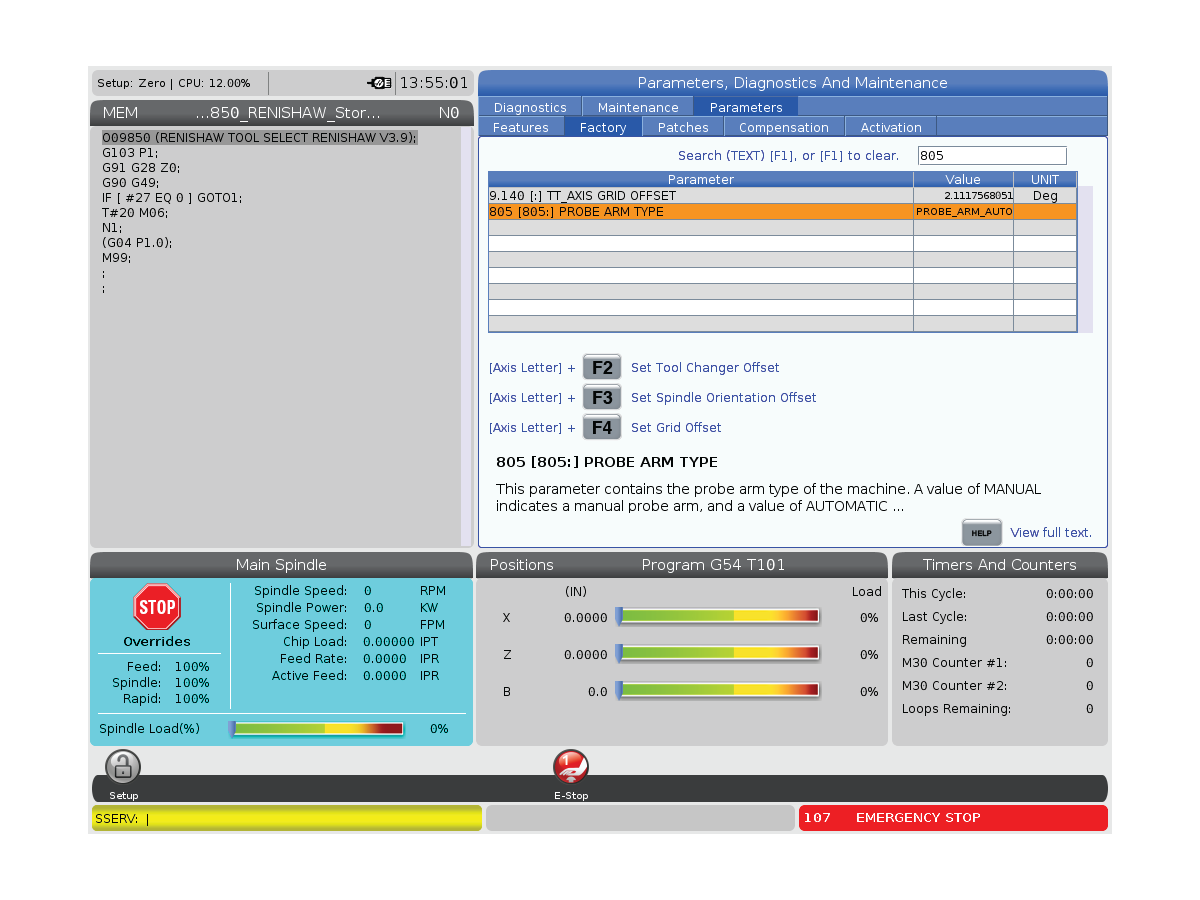
Task: Click Set Grid Offset label
Action: pos(676,428)
